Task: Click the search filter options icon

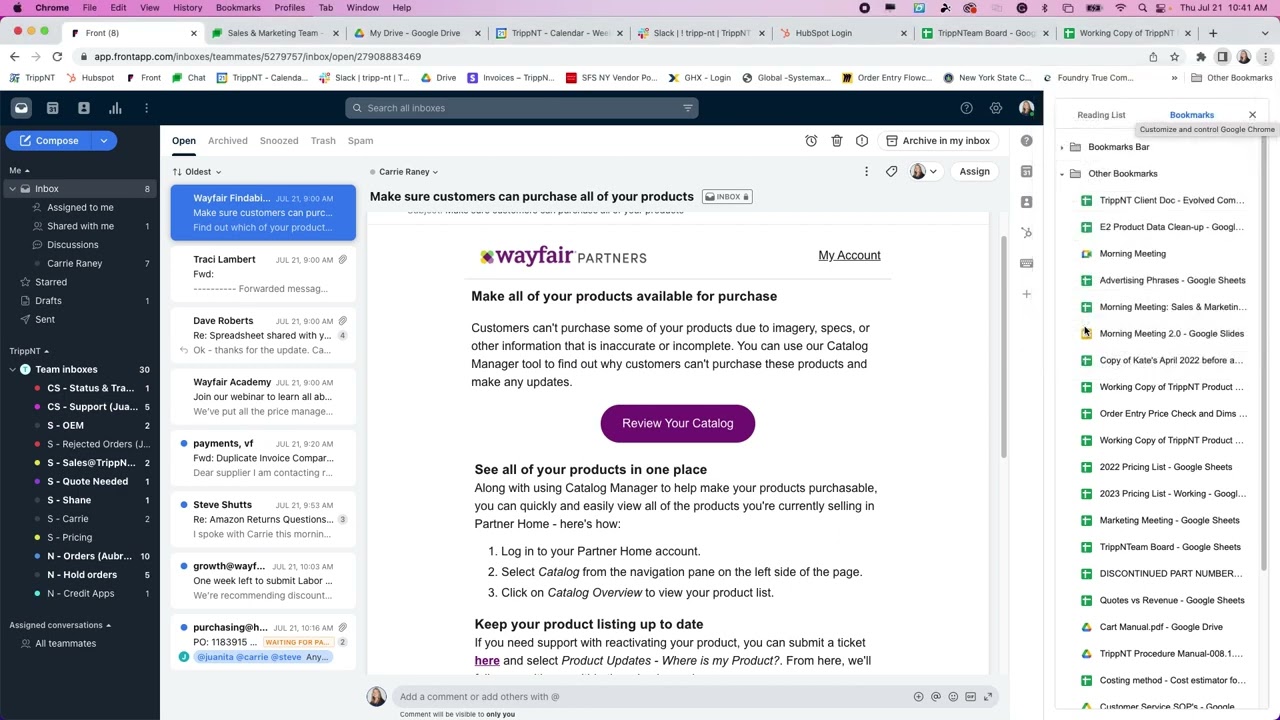Action: click(688, 108)
